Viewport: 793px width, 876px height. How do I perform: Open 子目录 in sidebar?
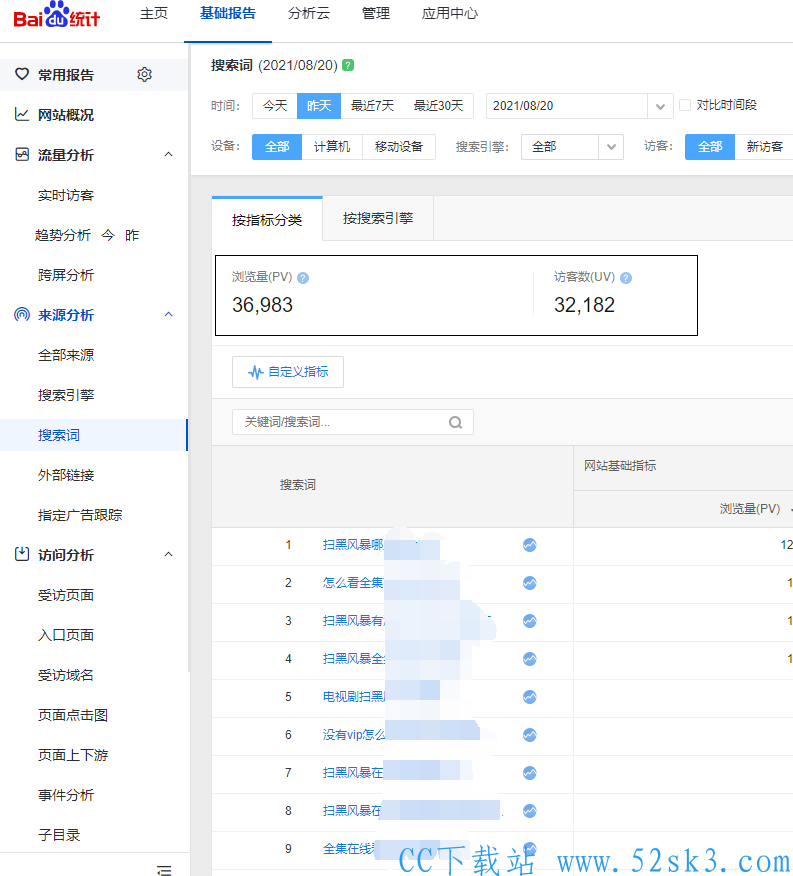pyautogui.click(x=59, y=835)
